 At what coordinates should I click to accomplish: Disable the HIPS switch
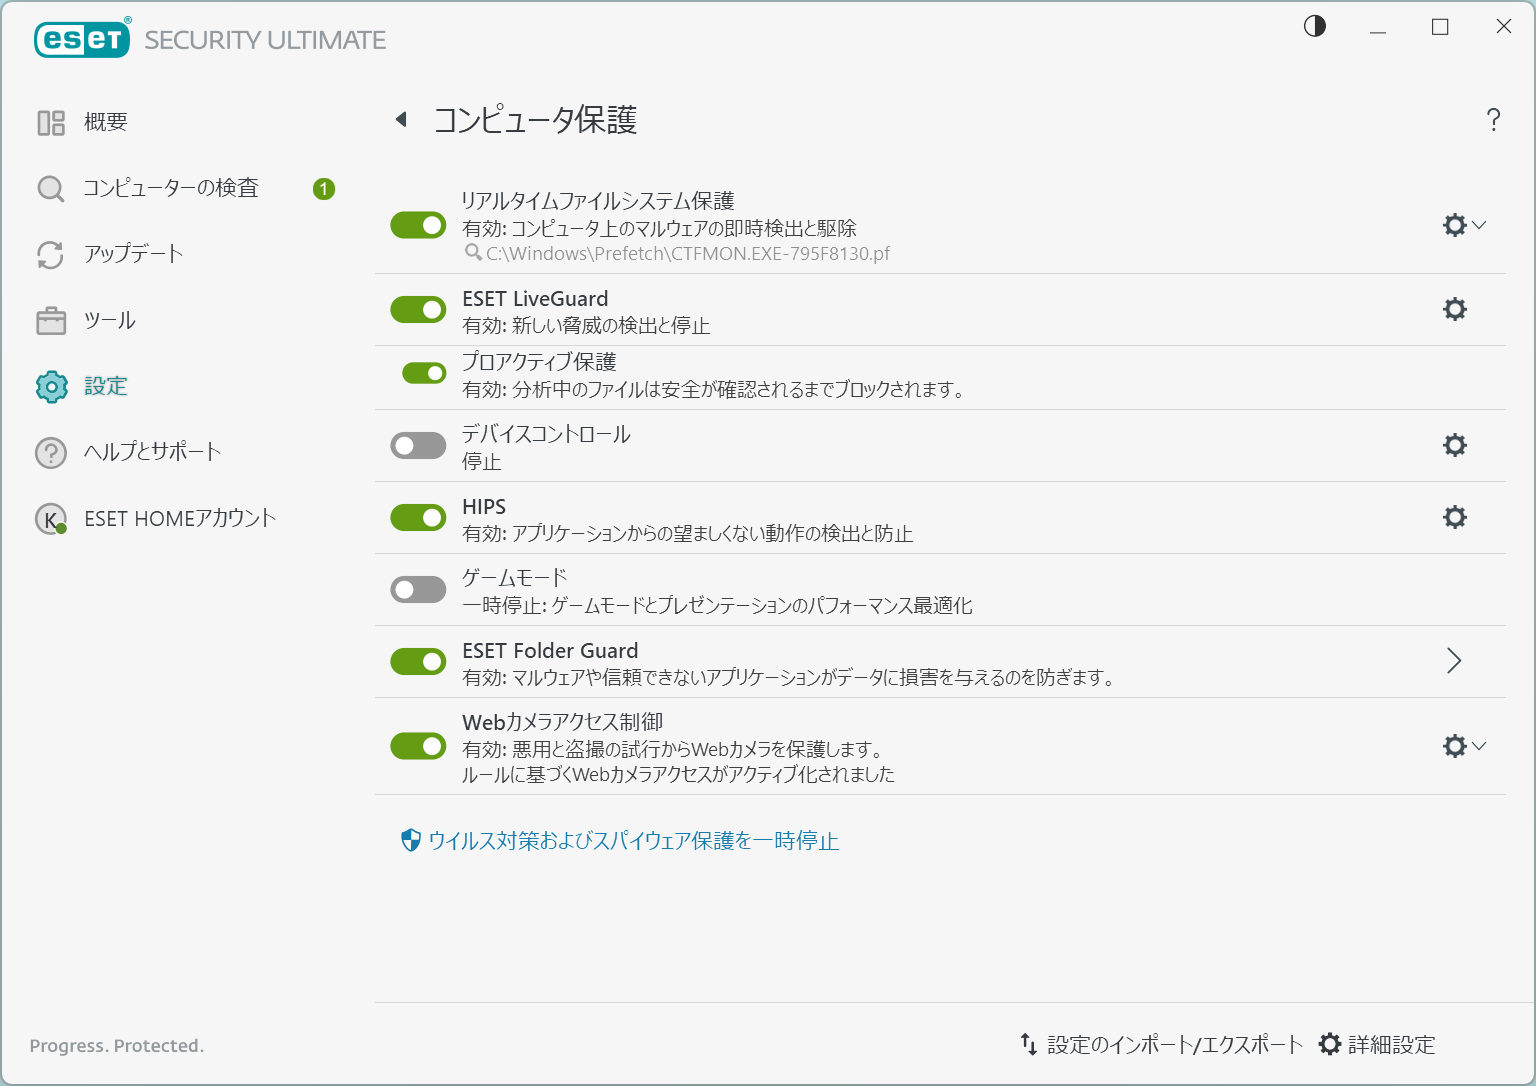(x=418, y=517)
